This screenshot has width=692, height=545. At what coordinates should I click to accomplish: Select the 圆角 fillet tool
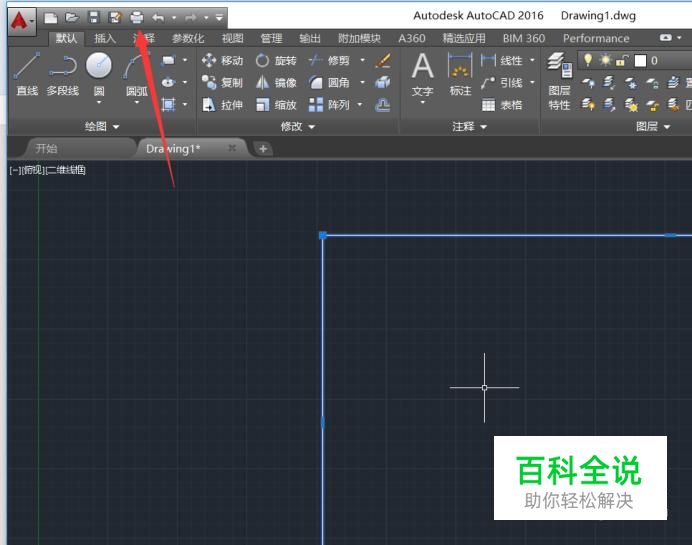coord(329,83)
